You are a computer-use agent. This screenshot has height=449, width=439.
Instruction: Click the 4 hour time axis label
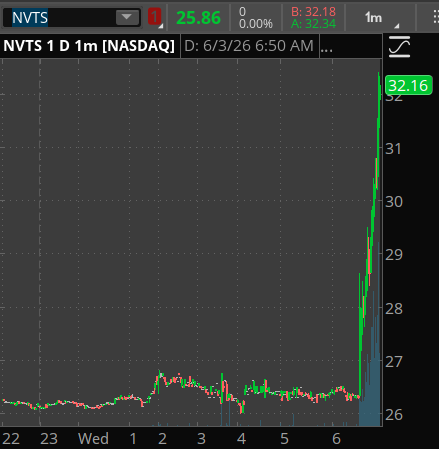coord(241,439)
